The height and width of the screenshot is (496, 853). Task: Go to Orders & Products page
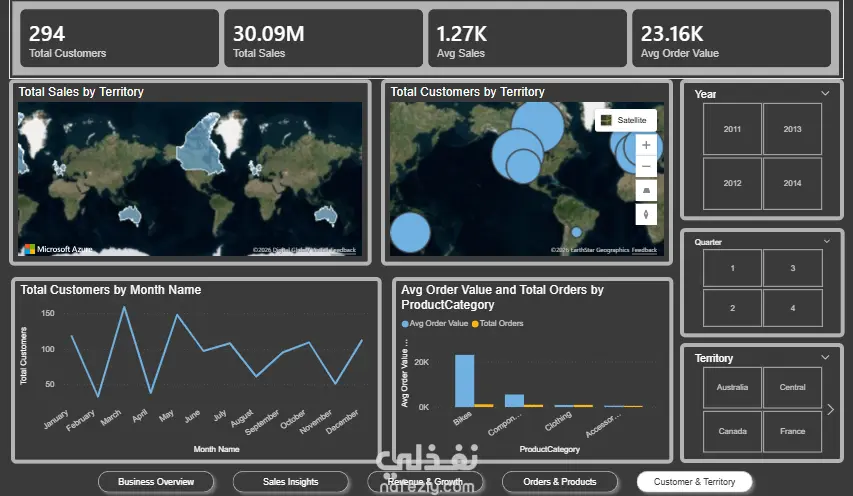pos(560,482)
